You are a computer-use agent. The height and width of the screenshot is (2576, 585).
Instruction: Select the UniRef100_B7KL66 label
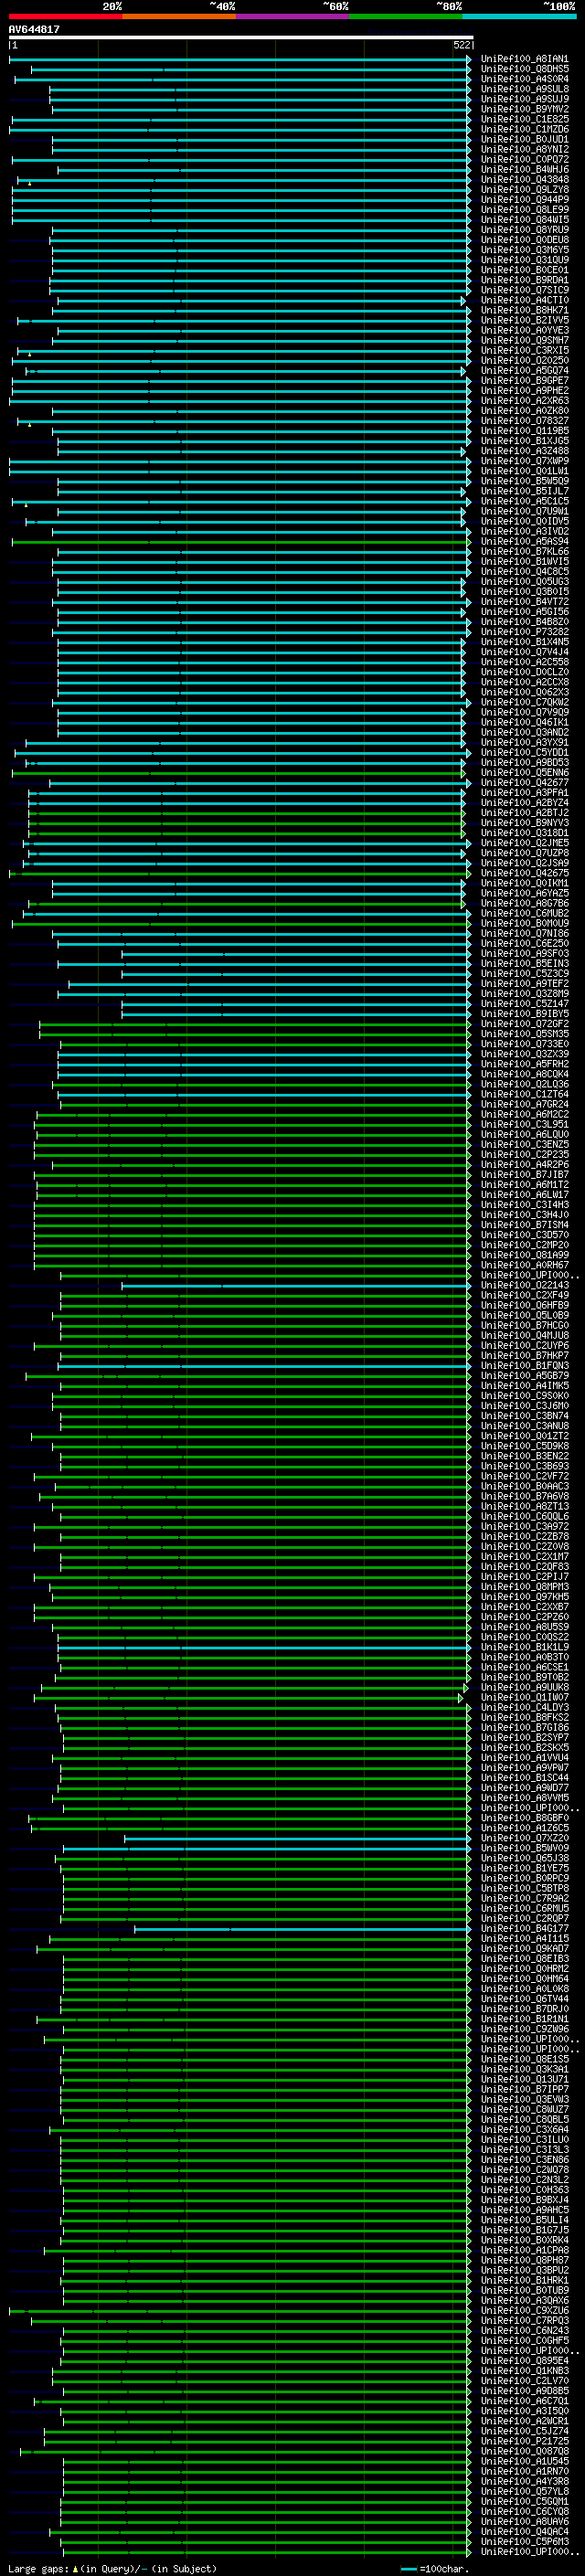click(x=524, y=552)
